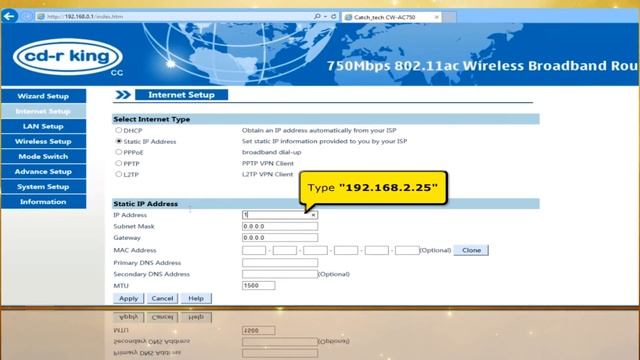Click the "Static IP Address" section header text
The image size is (640, 360).
click(x=146, y=204)
